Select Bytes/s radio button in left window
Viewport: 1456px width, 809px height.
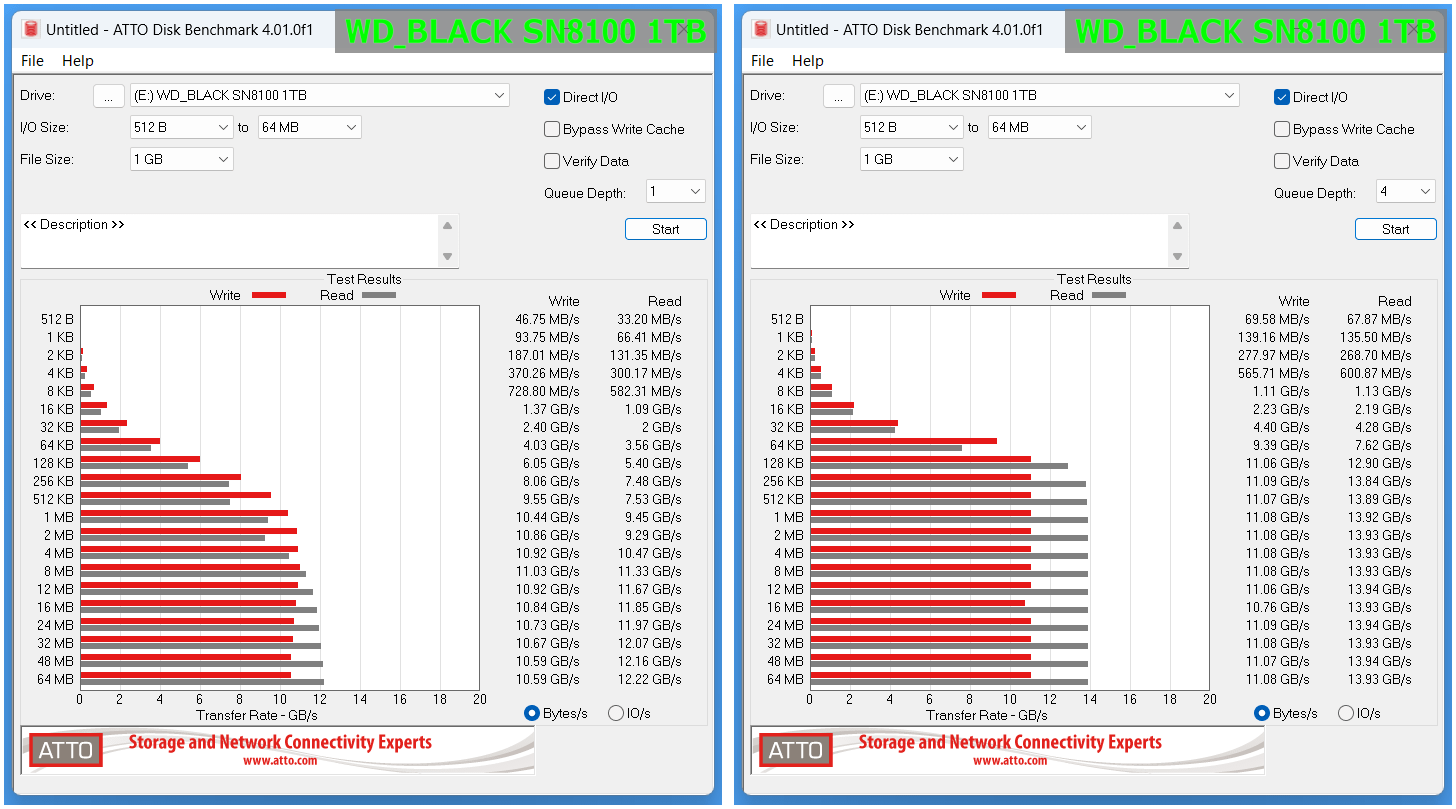(x=532, y=713)
